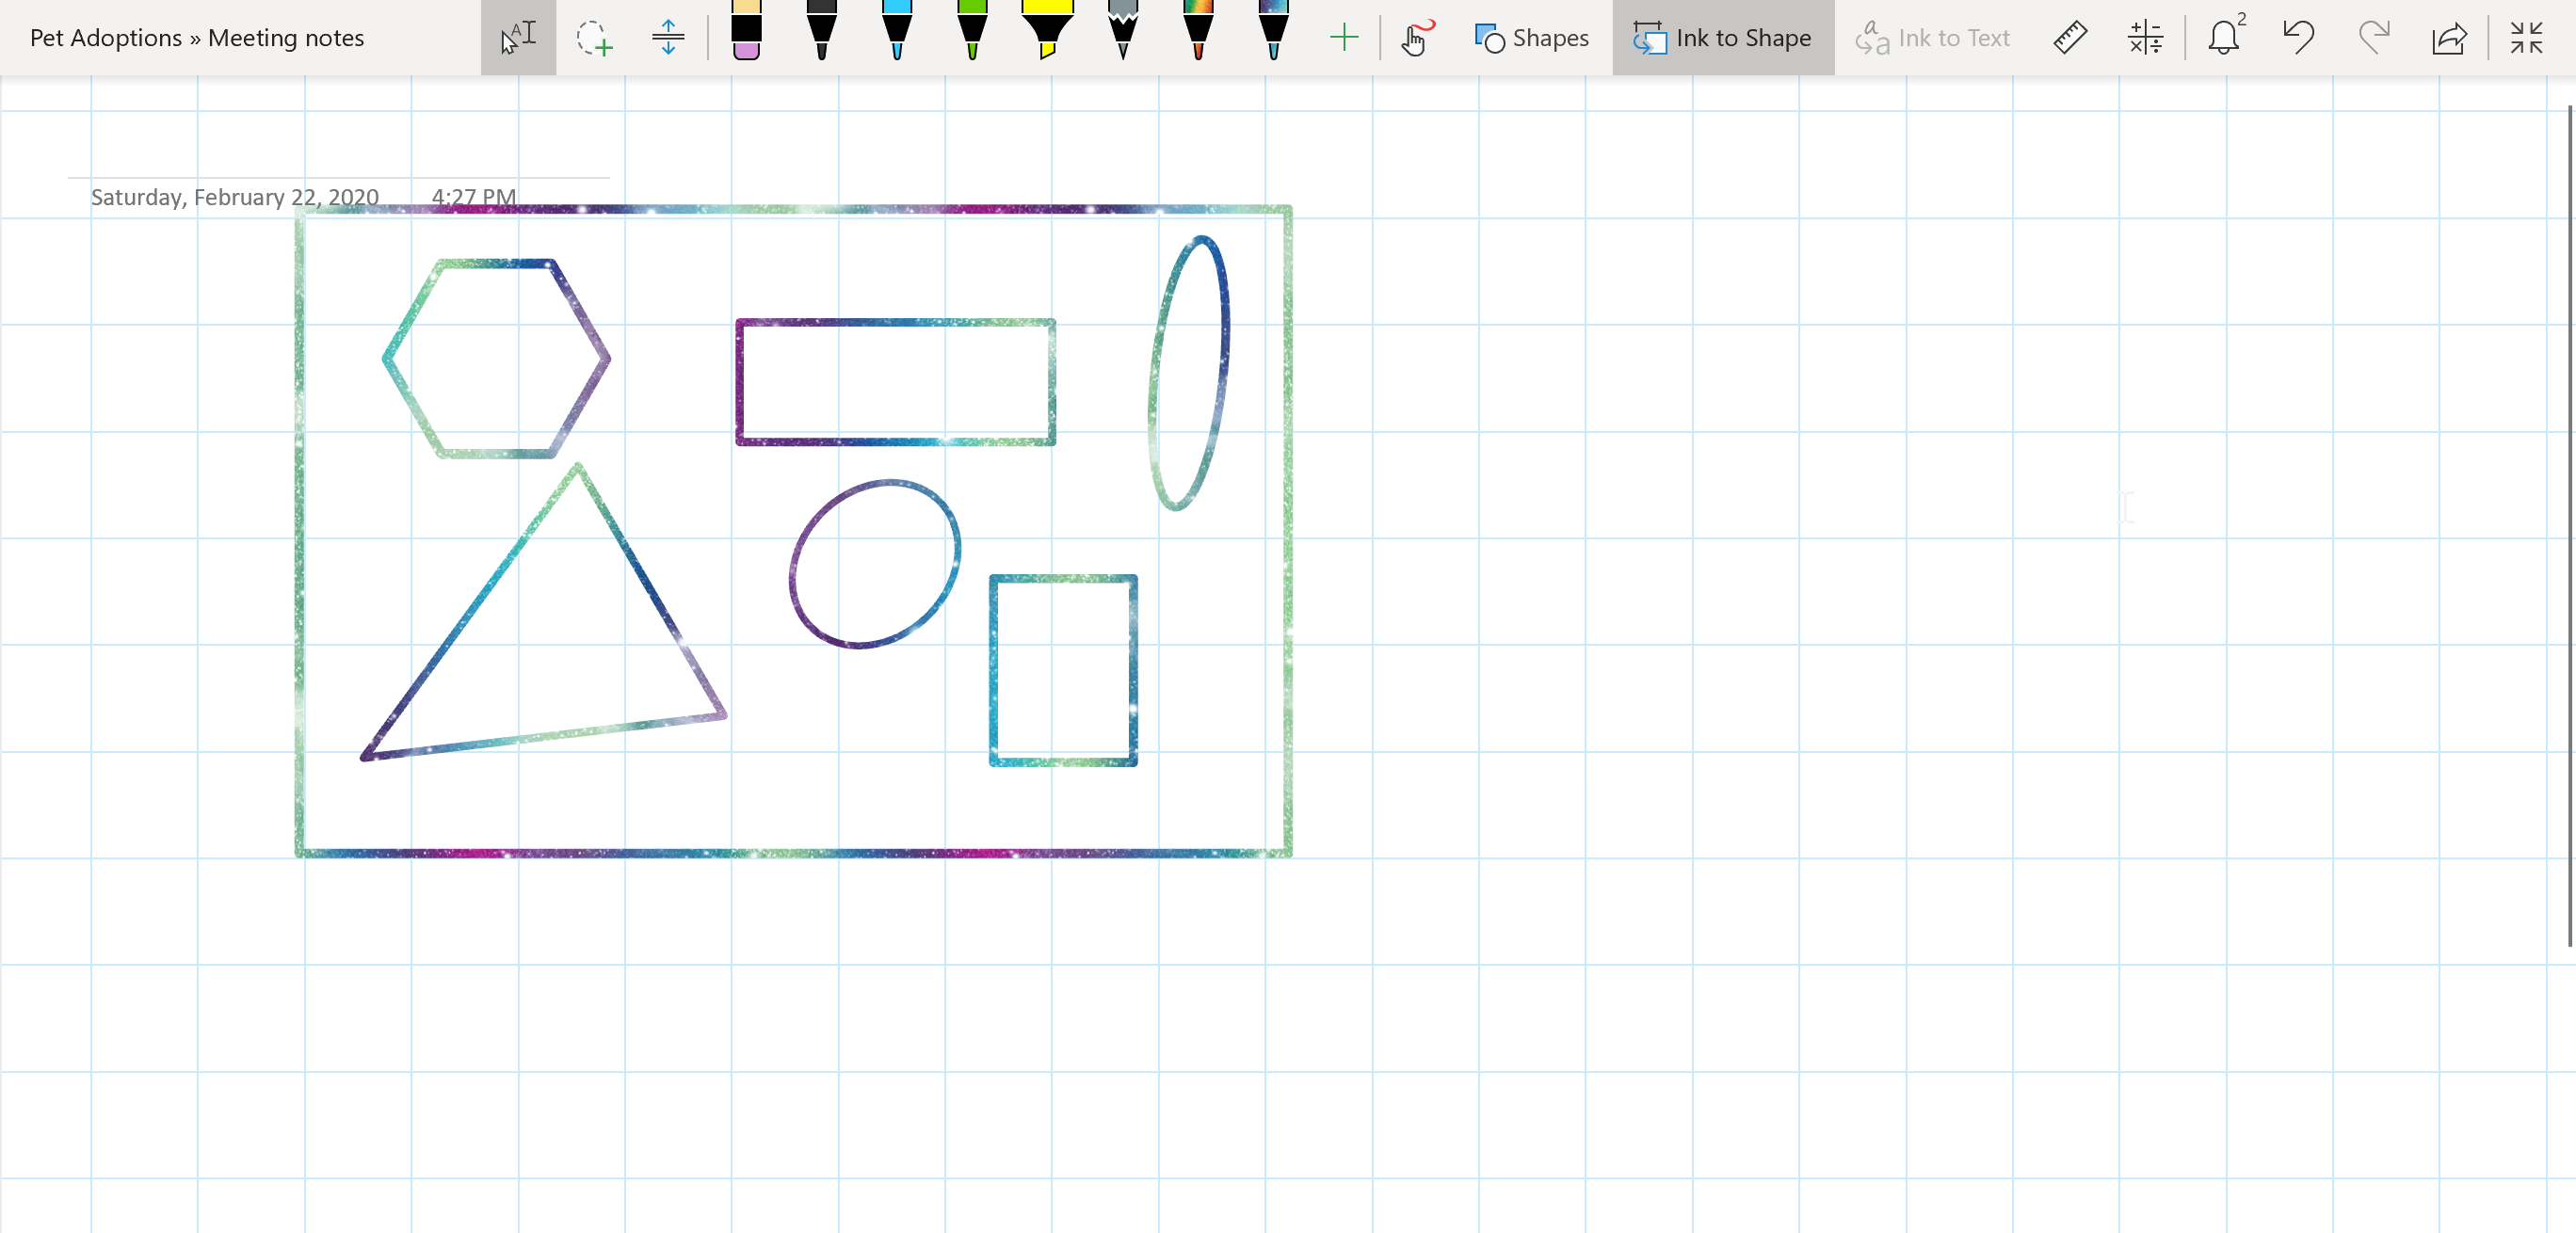This screenshot has height=1233, width=2576.
Task: Show the Ruler tool
Action: (2070, 38)
